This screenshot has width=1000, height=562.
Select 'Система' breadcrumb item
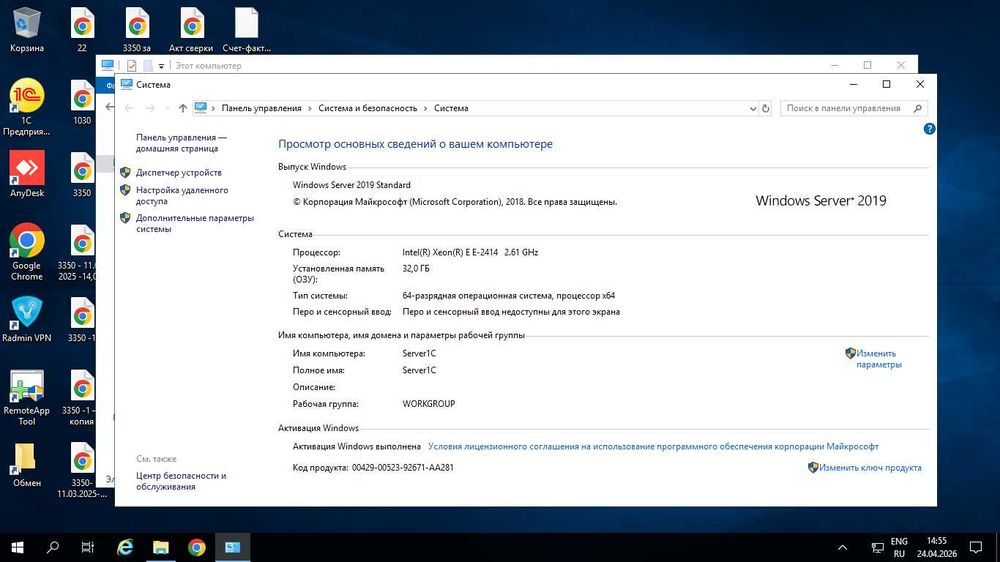[x=451, y=108]
